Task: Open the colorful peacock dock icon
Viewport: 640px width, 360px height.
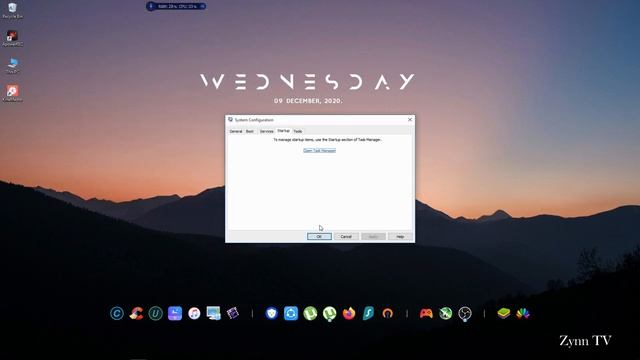Action: point(523,313)
